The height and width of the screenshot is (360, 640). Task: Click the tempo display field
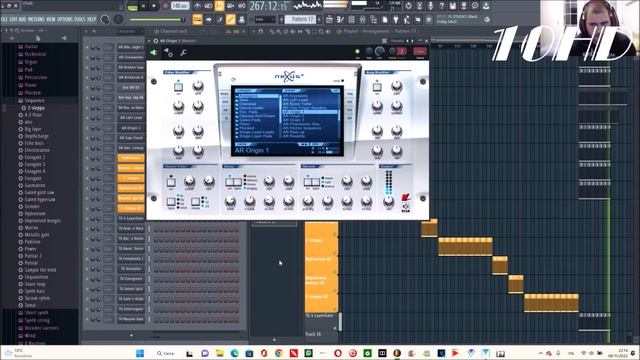pos(180,6)
